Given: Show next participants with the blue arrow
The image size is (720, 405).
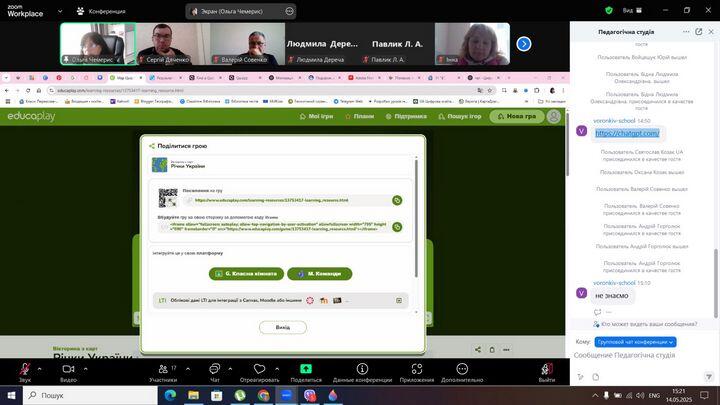Looking at the screenshot, I should click(524, 44).
